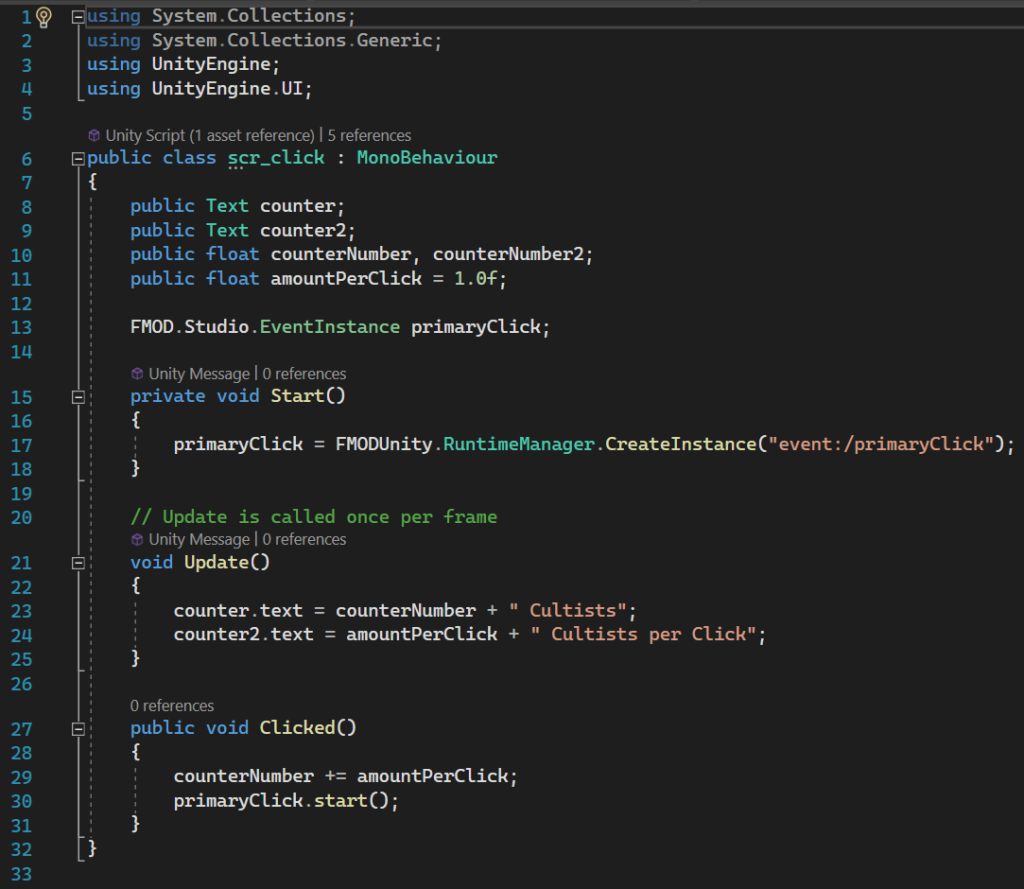Click the scr_click class name
1024x889 pixels.
pos(277,158)
